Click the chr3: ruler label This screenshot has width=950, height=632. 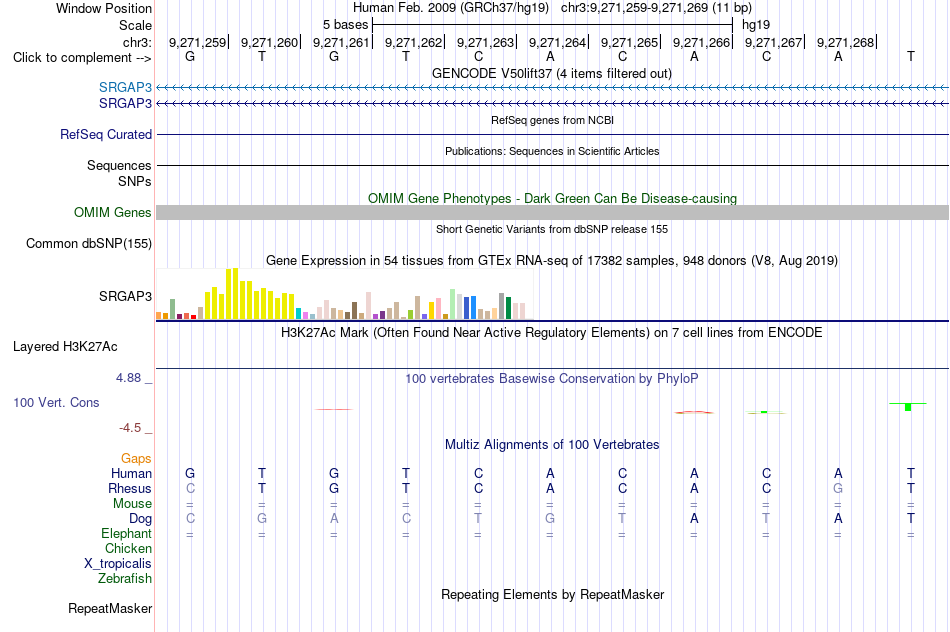(137, 42)
